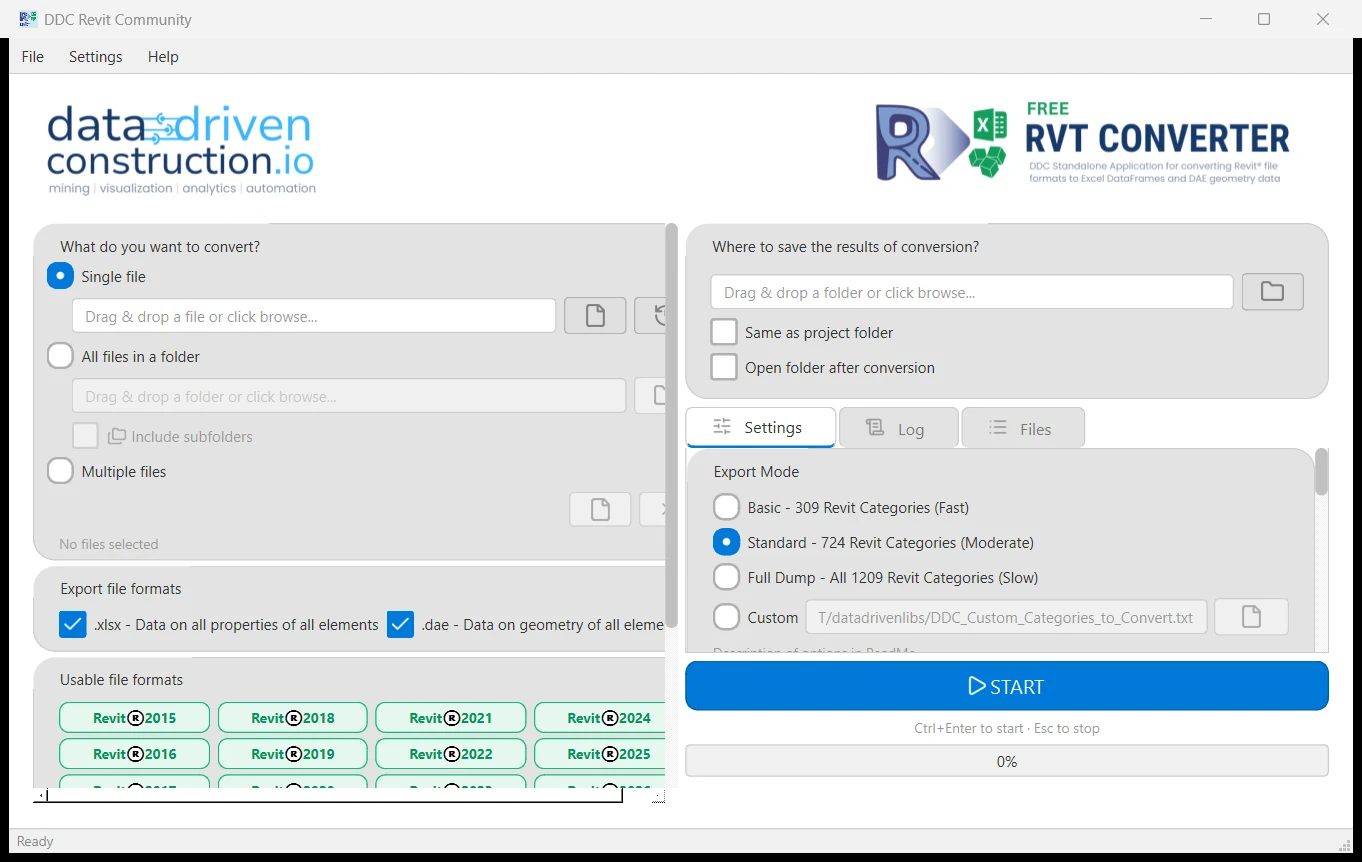Viewport: 1362px width, 862px height.
Task: Click the left panel vertical scrollbar
Action: pos(671,425)
